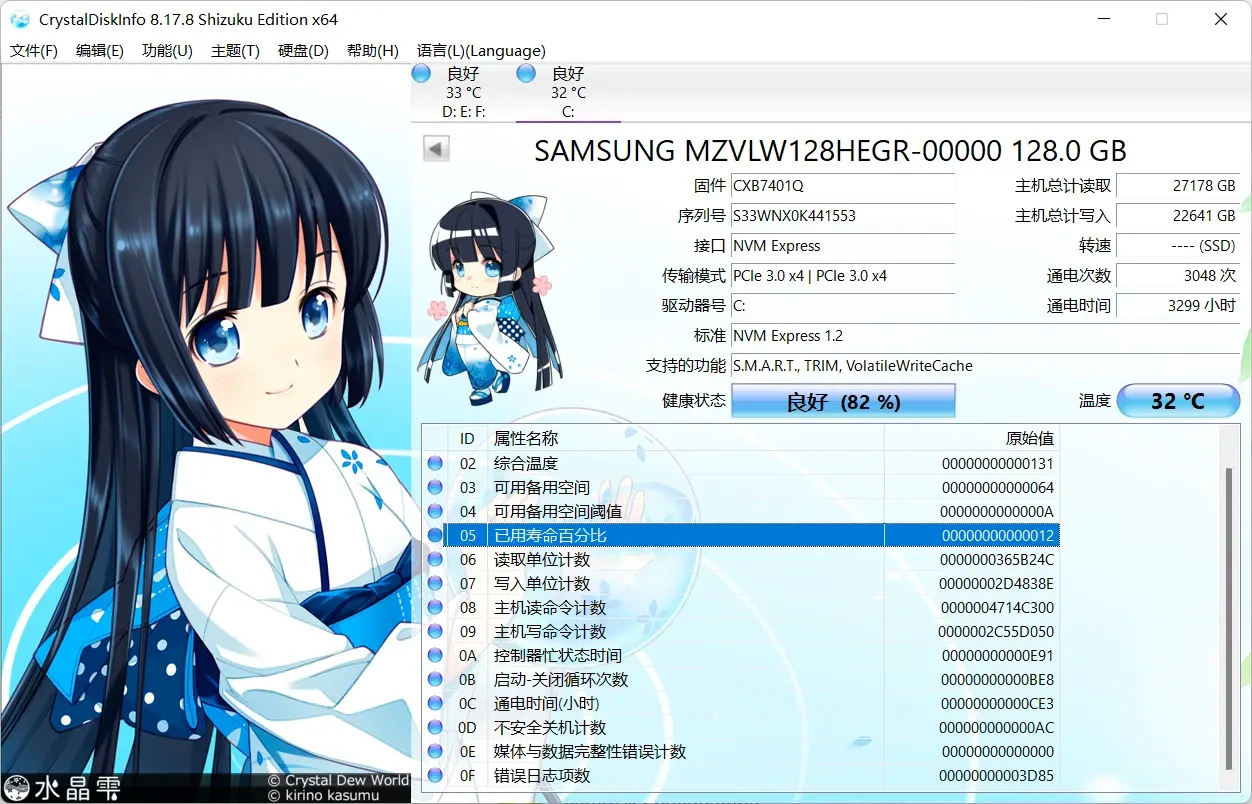Click status orb of attribute 04 可用备用空间阈值
The width and height of the screenshot is (1252, 804).
tap(435, 511)
